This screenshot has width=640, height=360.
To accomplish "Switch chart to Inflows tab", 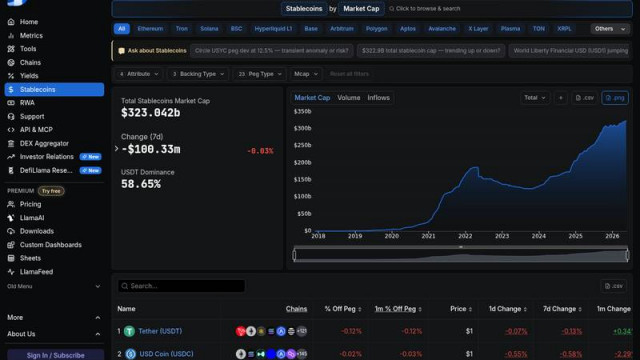I will tap(378, 98).
